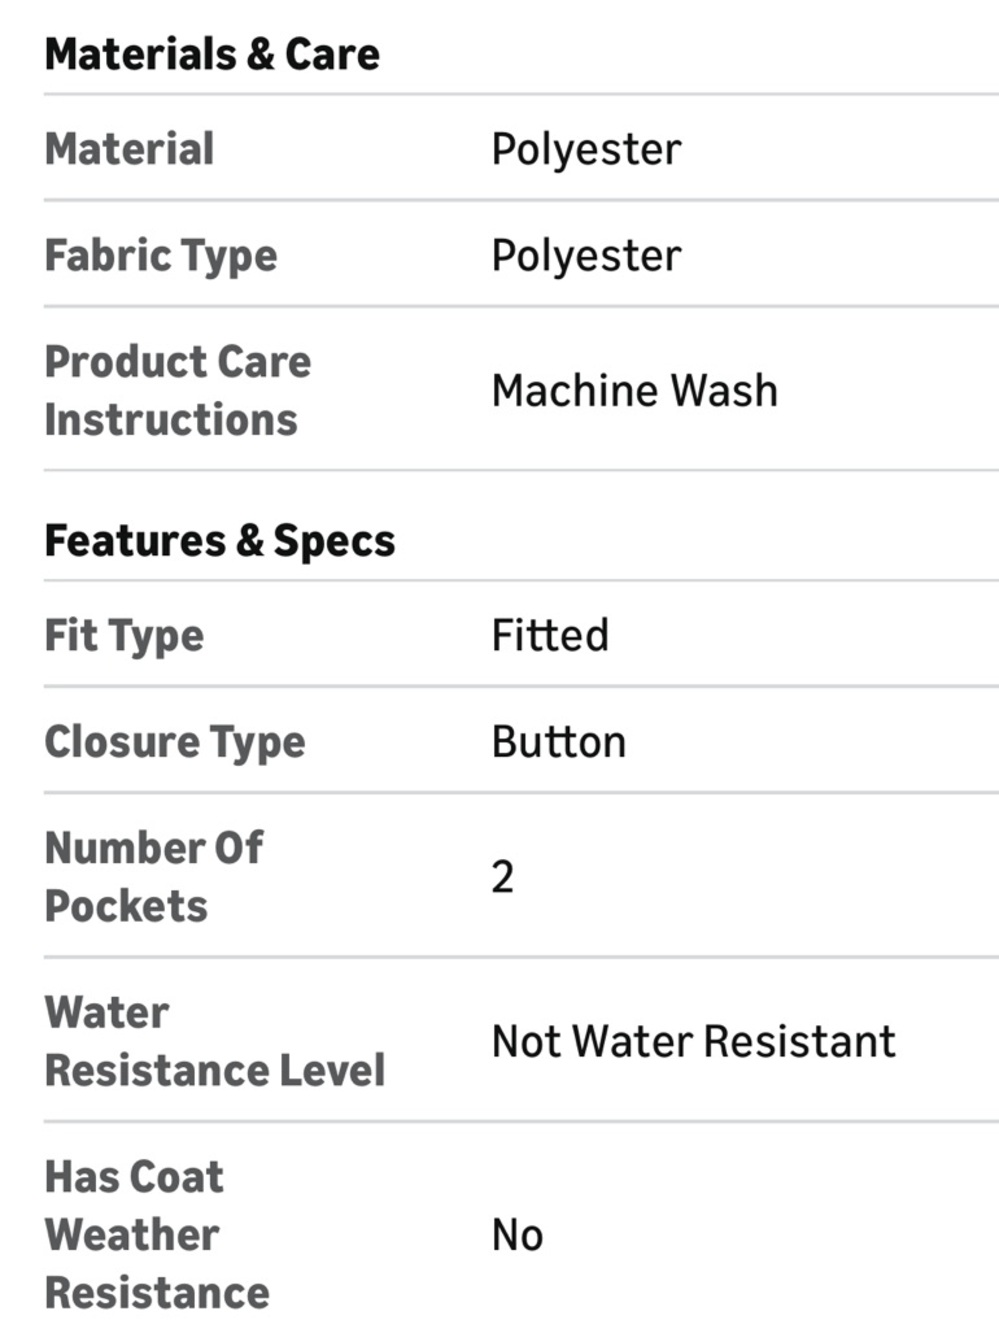
Task: Select the Materials & Care heading
Action: (212, 54)
